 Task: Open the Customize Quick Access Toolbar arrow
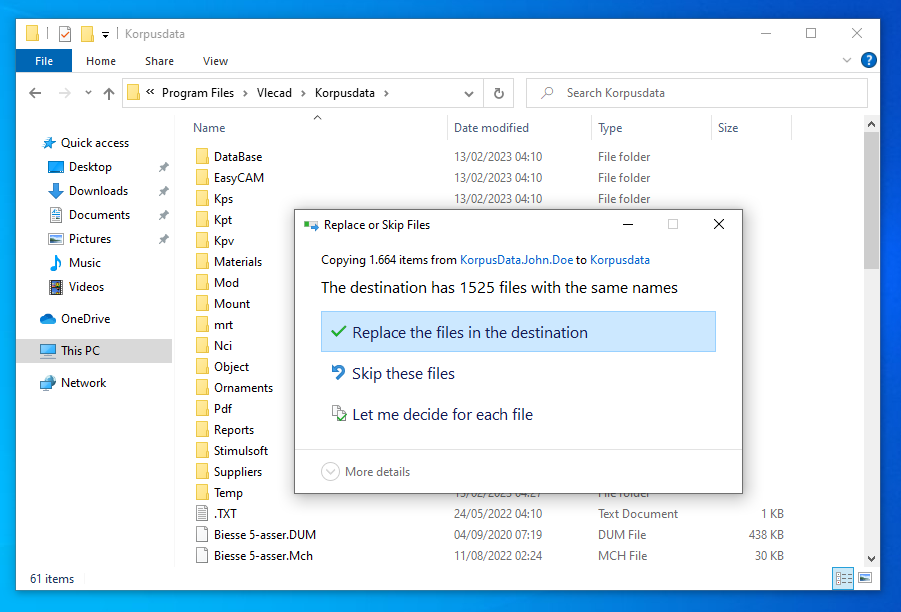(105, 34)
